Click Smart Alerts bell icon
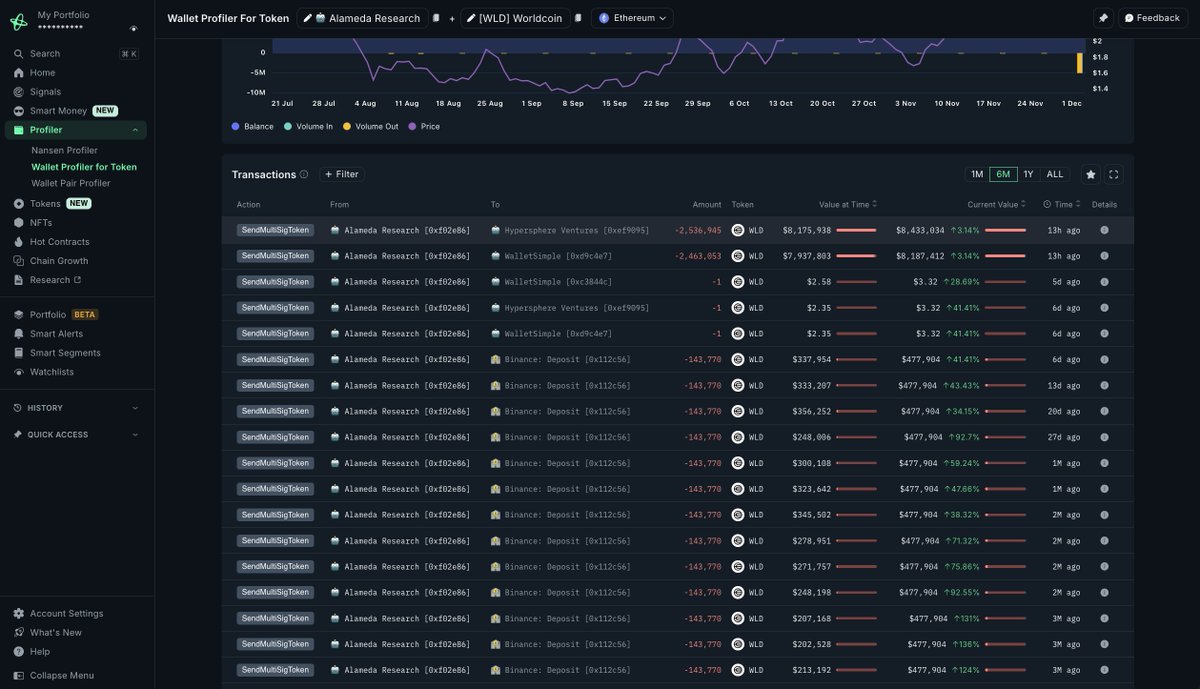 pyautogui.click(x=19, y=334)
